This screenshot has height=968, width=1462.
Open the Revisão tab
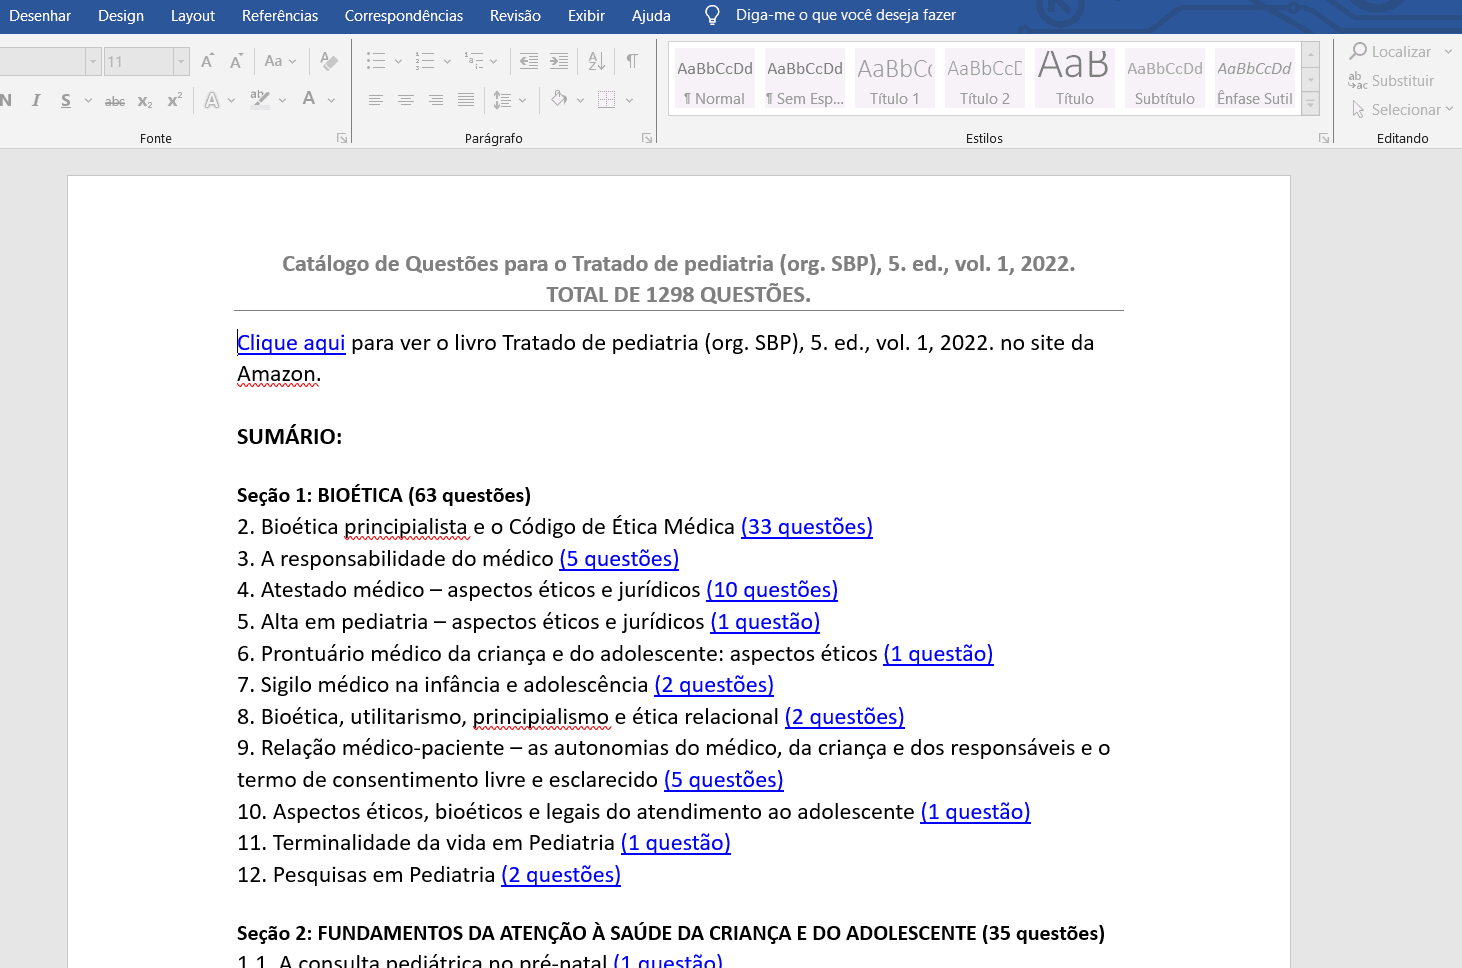coord(515,16)
